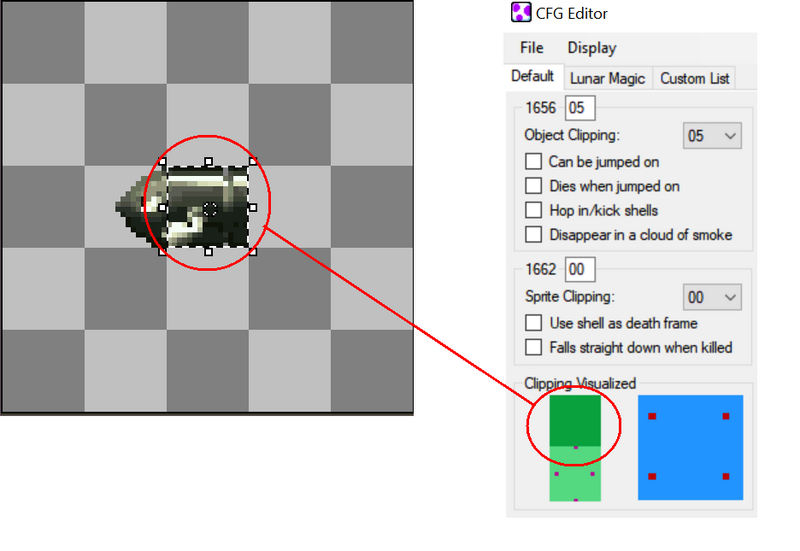This screenshot has height=551, width=800.
Task: Switch to the Custom List tab
Action: pyautogui.click(x=694, y=79)
